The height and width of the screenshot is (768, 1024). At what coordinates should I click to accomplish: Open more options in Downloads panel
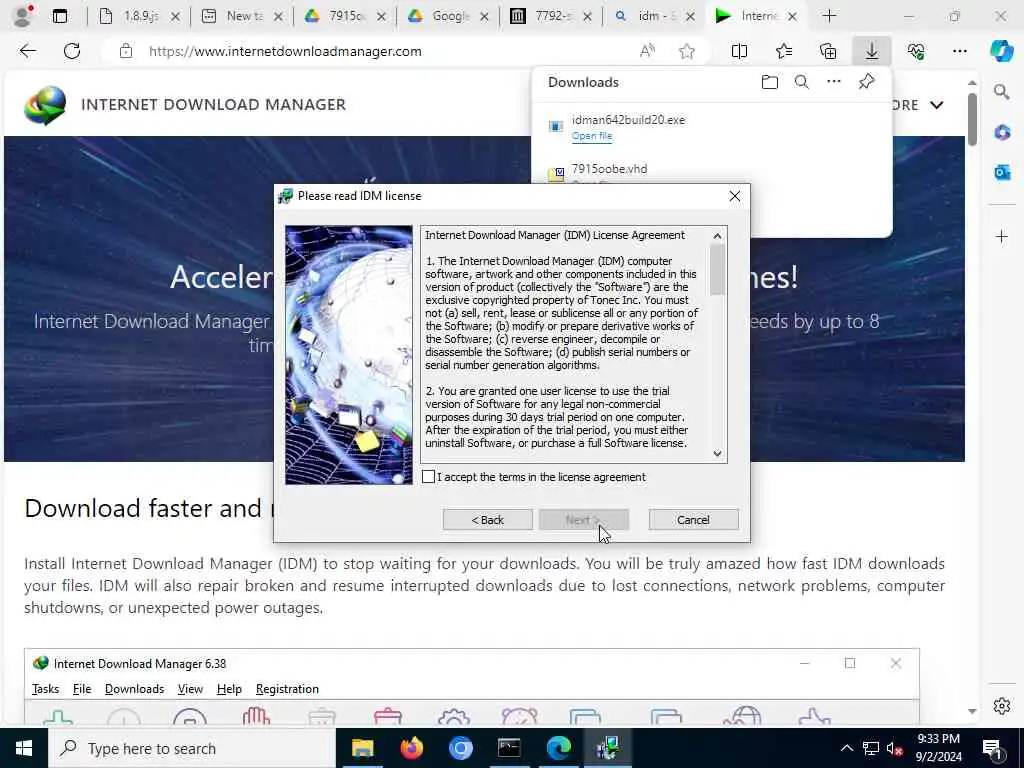coord(834,82)
